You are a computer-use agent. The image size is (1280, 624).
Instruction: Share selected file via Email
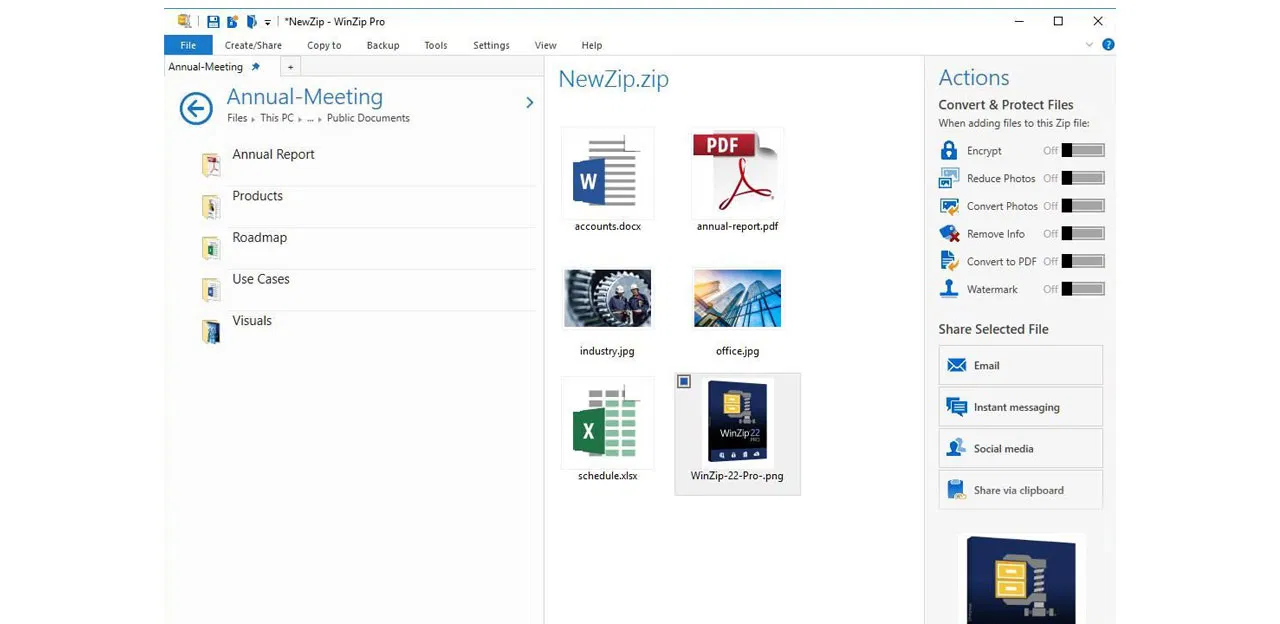pos(1021,365)
